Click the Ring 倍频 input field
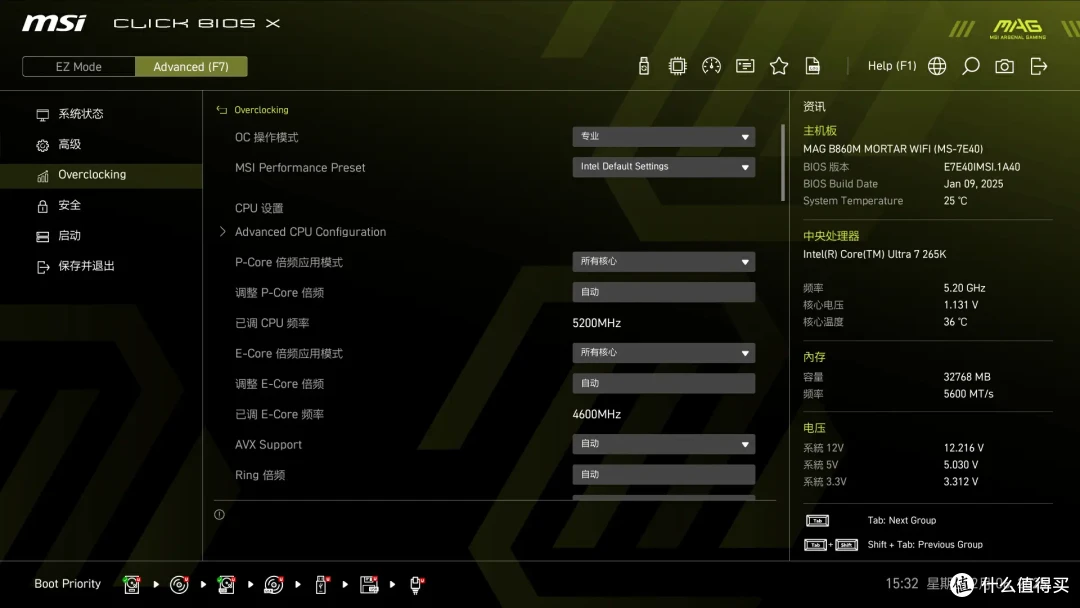 pyautogui.click(x=663, y=474)
